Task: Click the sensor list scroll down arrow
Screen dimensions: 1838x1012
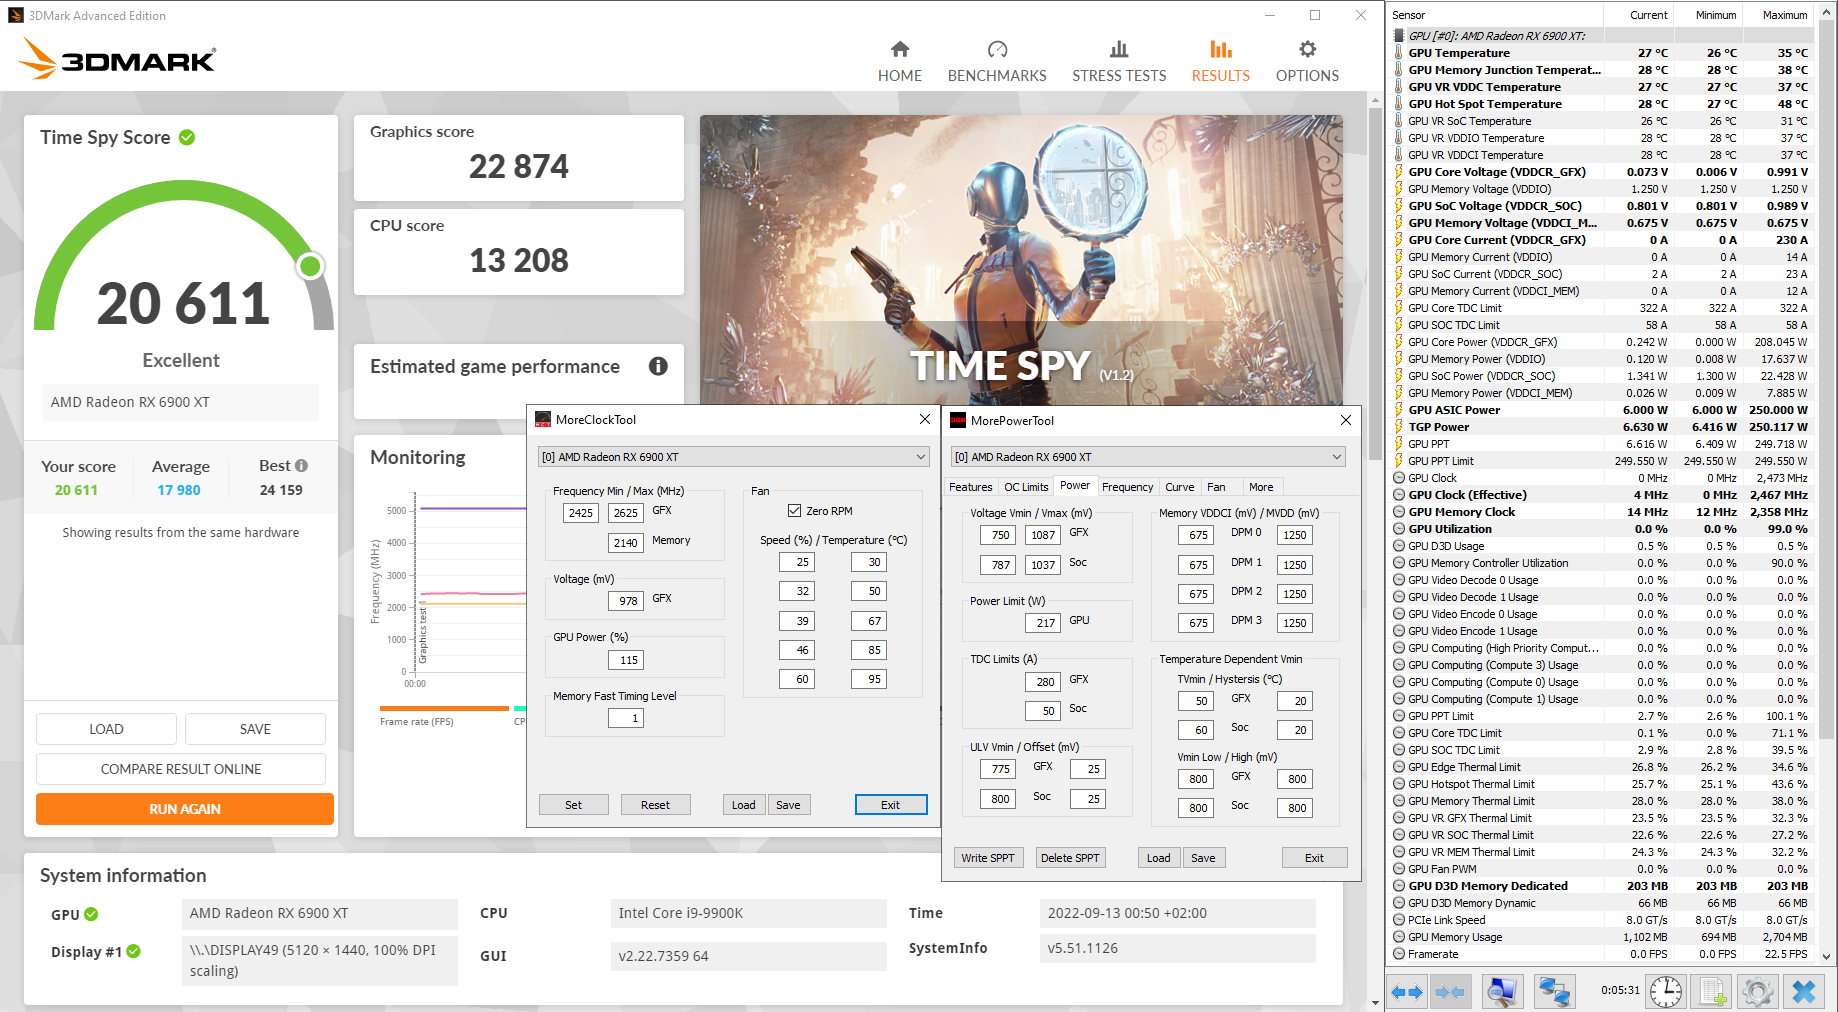Action: pos(1827,957)
